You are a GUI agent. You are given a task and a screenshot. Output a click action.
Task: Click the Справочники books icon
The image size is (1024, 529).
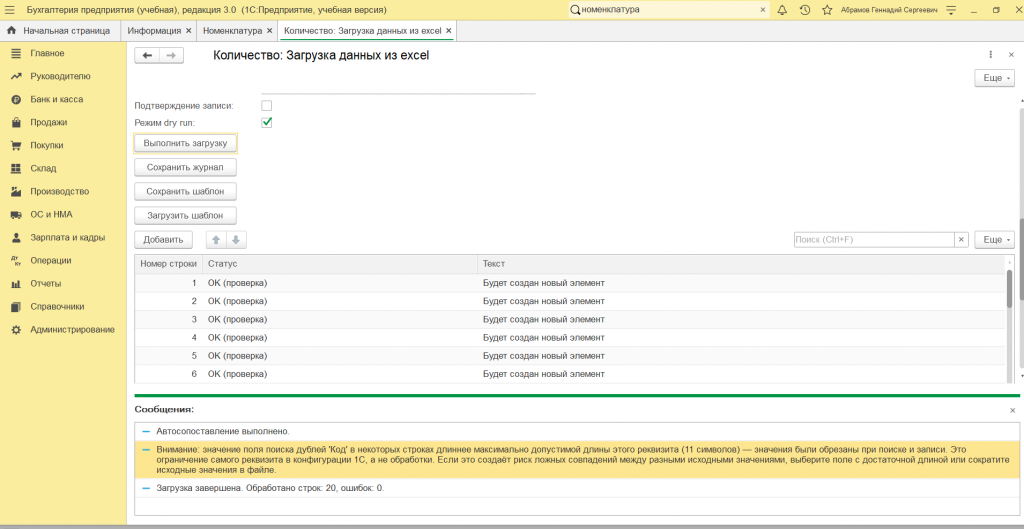(16, 306)
